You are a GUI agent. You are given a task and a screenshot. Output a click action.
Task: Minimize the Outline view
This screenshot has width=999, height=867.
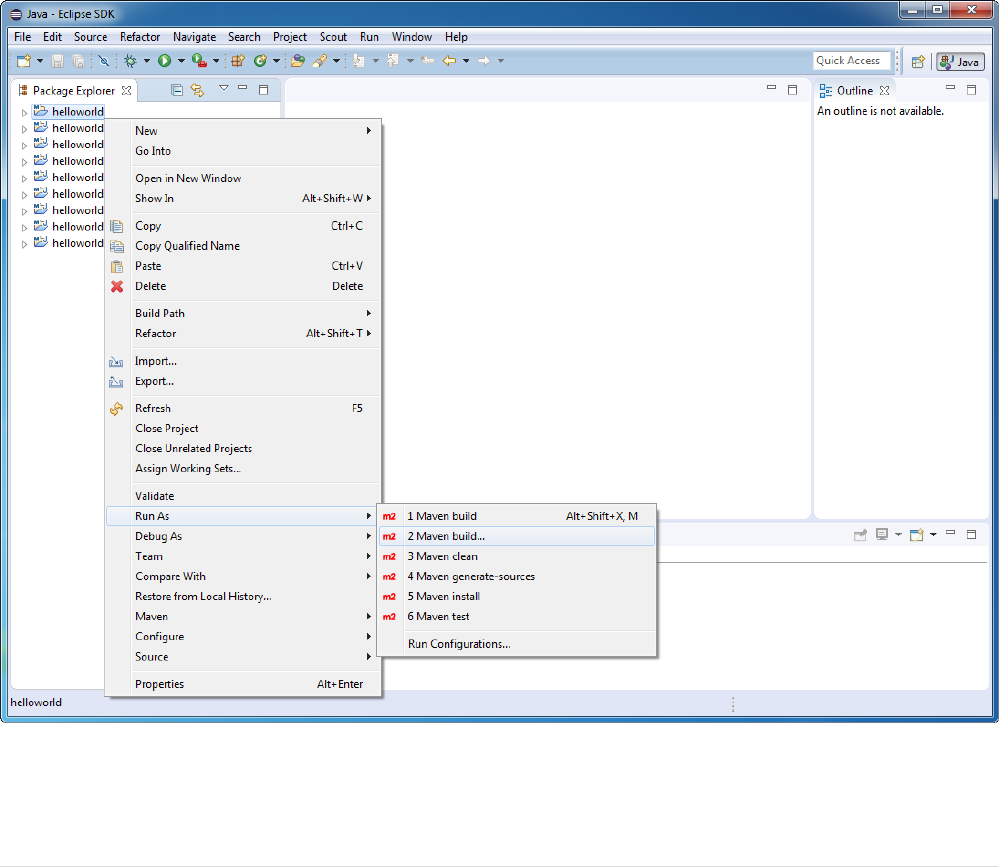pos(951,88)
